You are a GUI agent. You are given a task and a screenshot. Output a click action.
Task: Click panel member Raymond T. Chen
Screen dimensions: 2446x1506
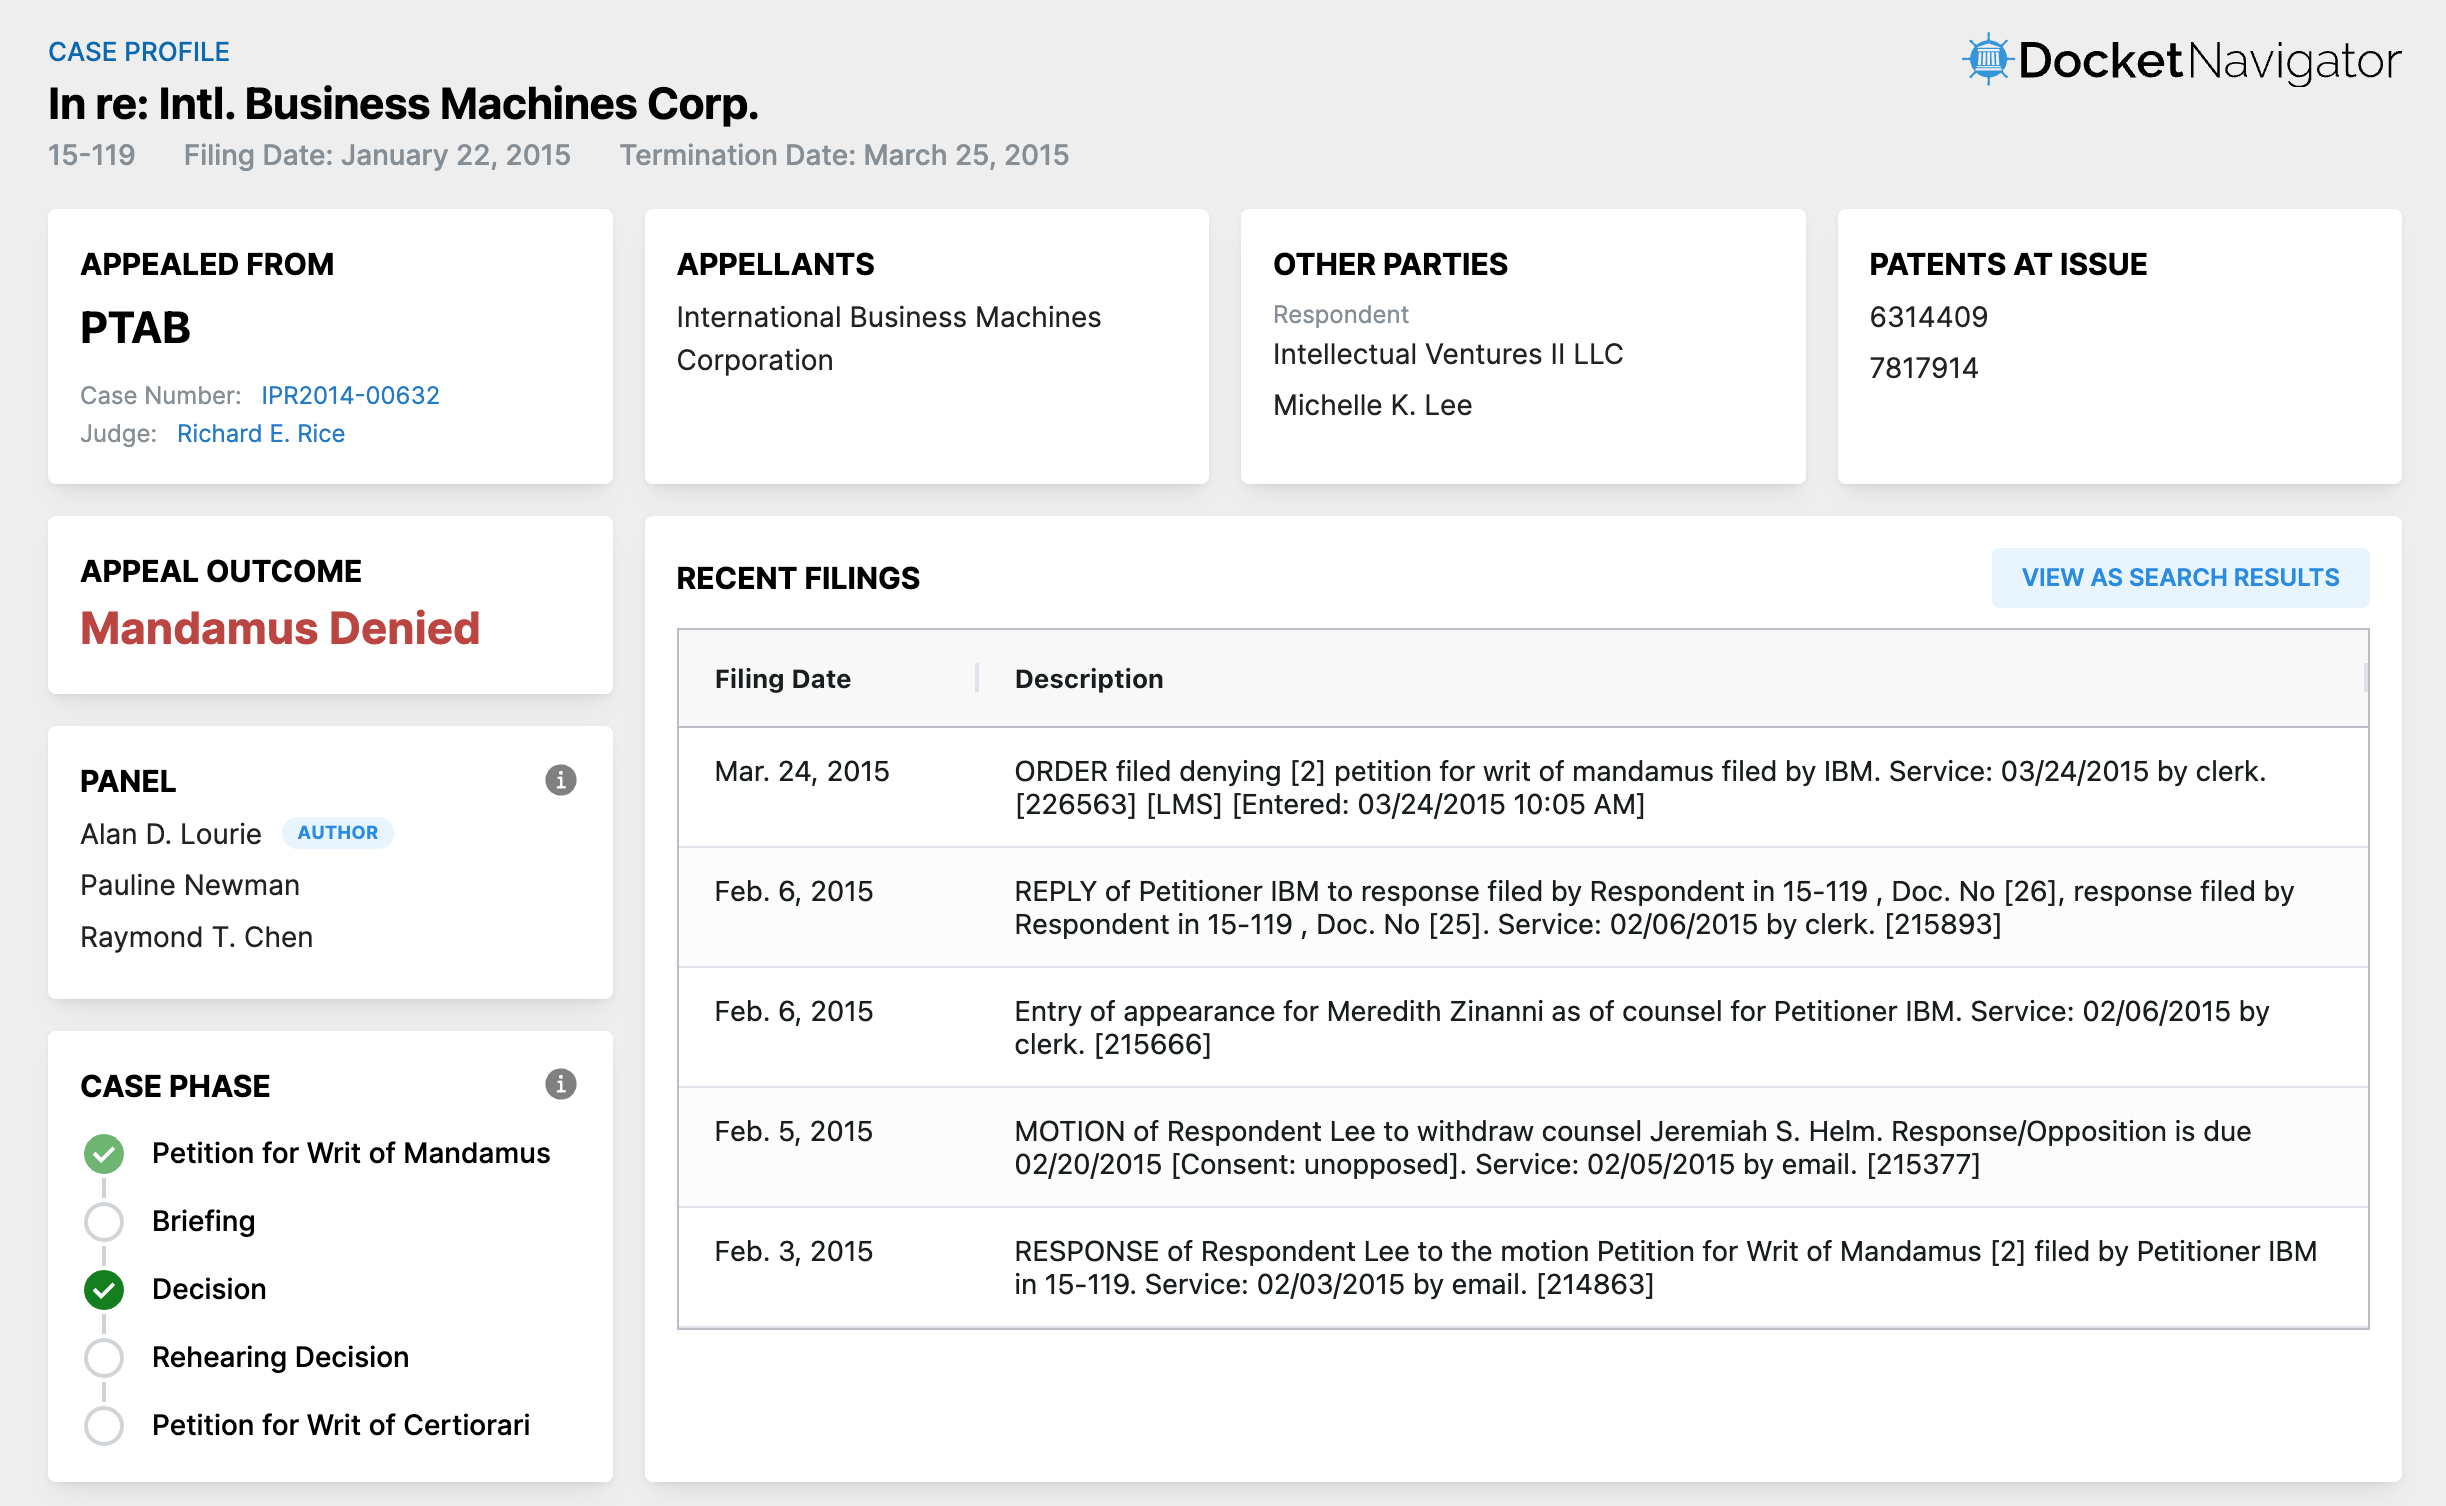pos(197,937)
